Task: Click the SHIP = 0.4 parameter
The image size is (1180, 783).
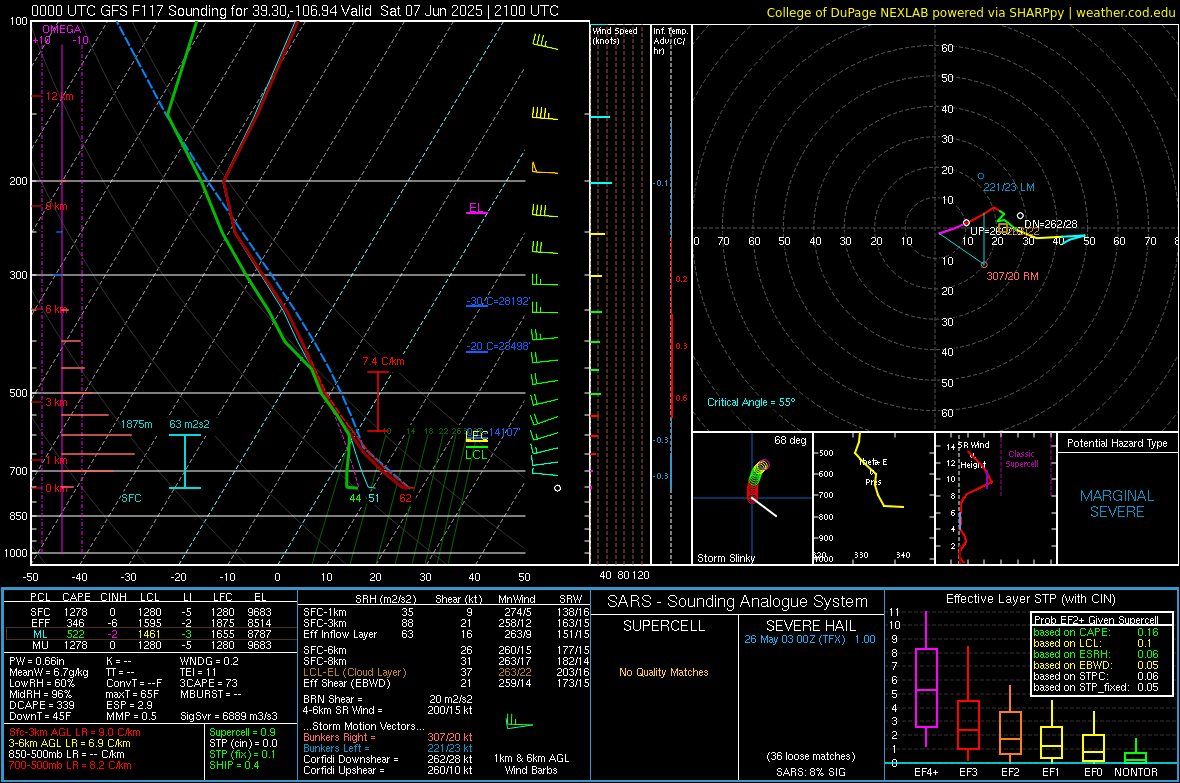Action: tap(234, 765)
